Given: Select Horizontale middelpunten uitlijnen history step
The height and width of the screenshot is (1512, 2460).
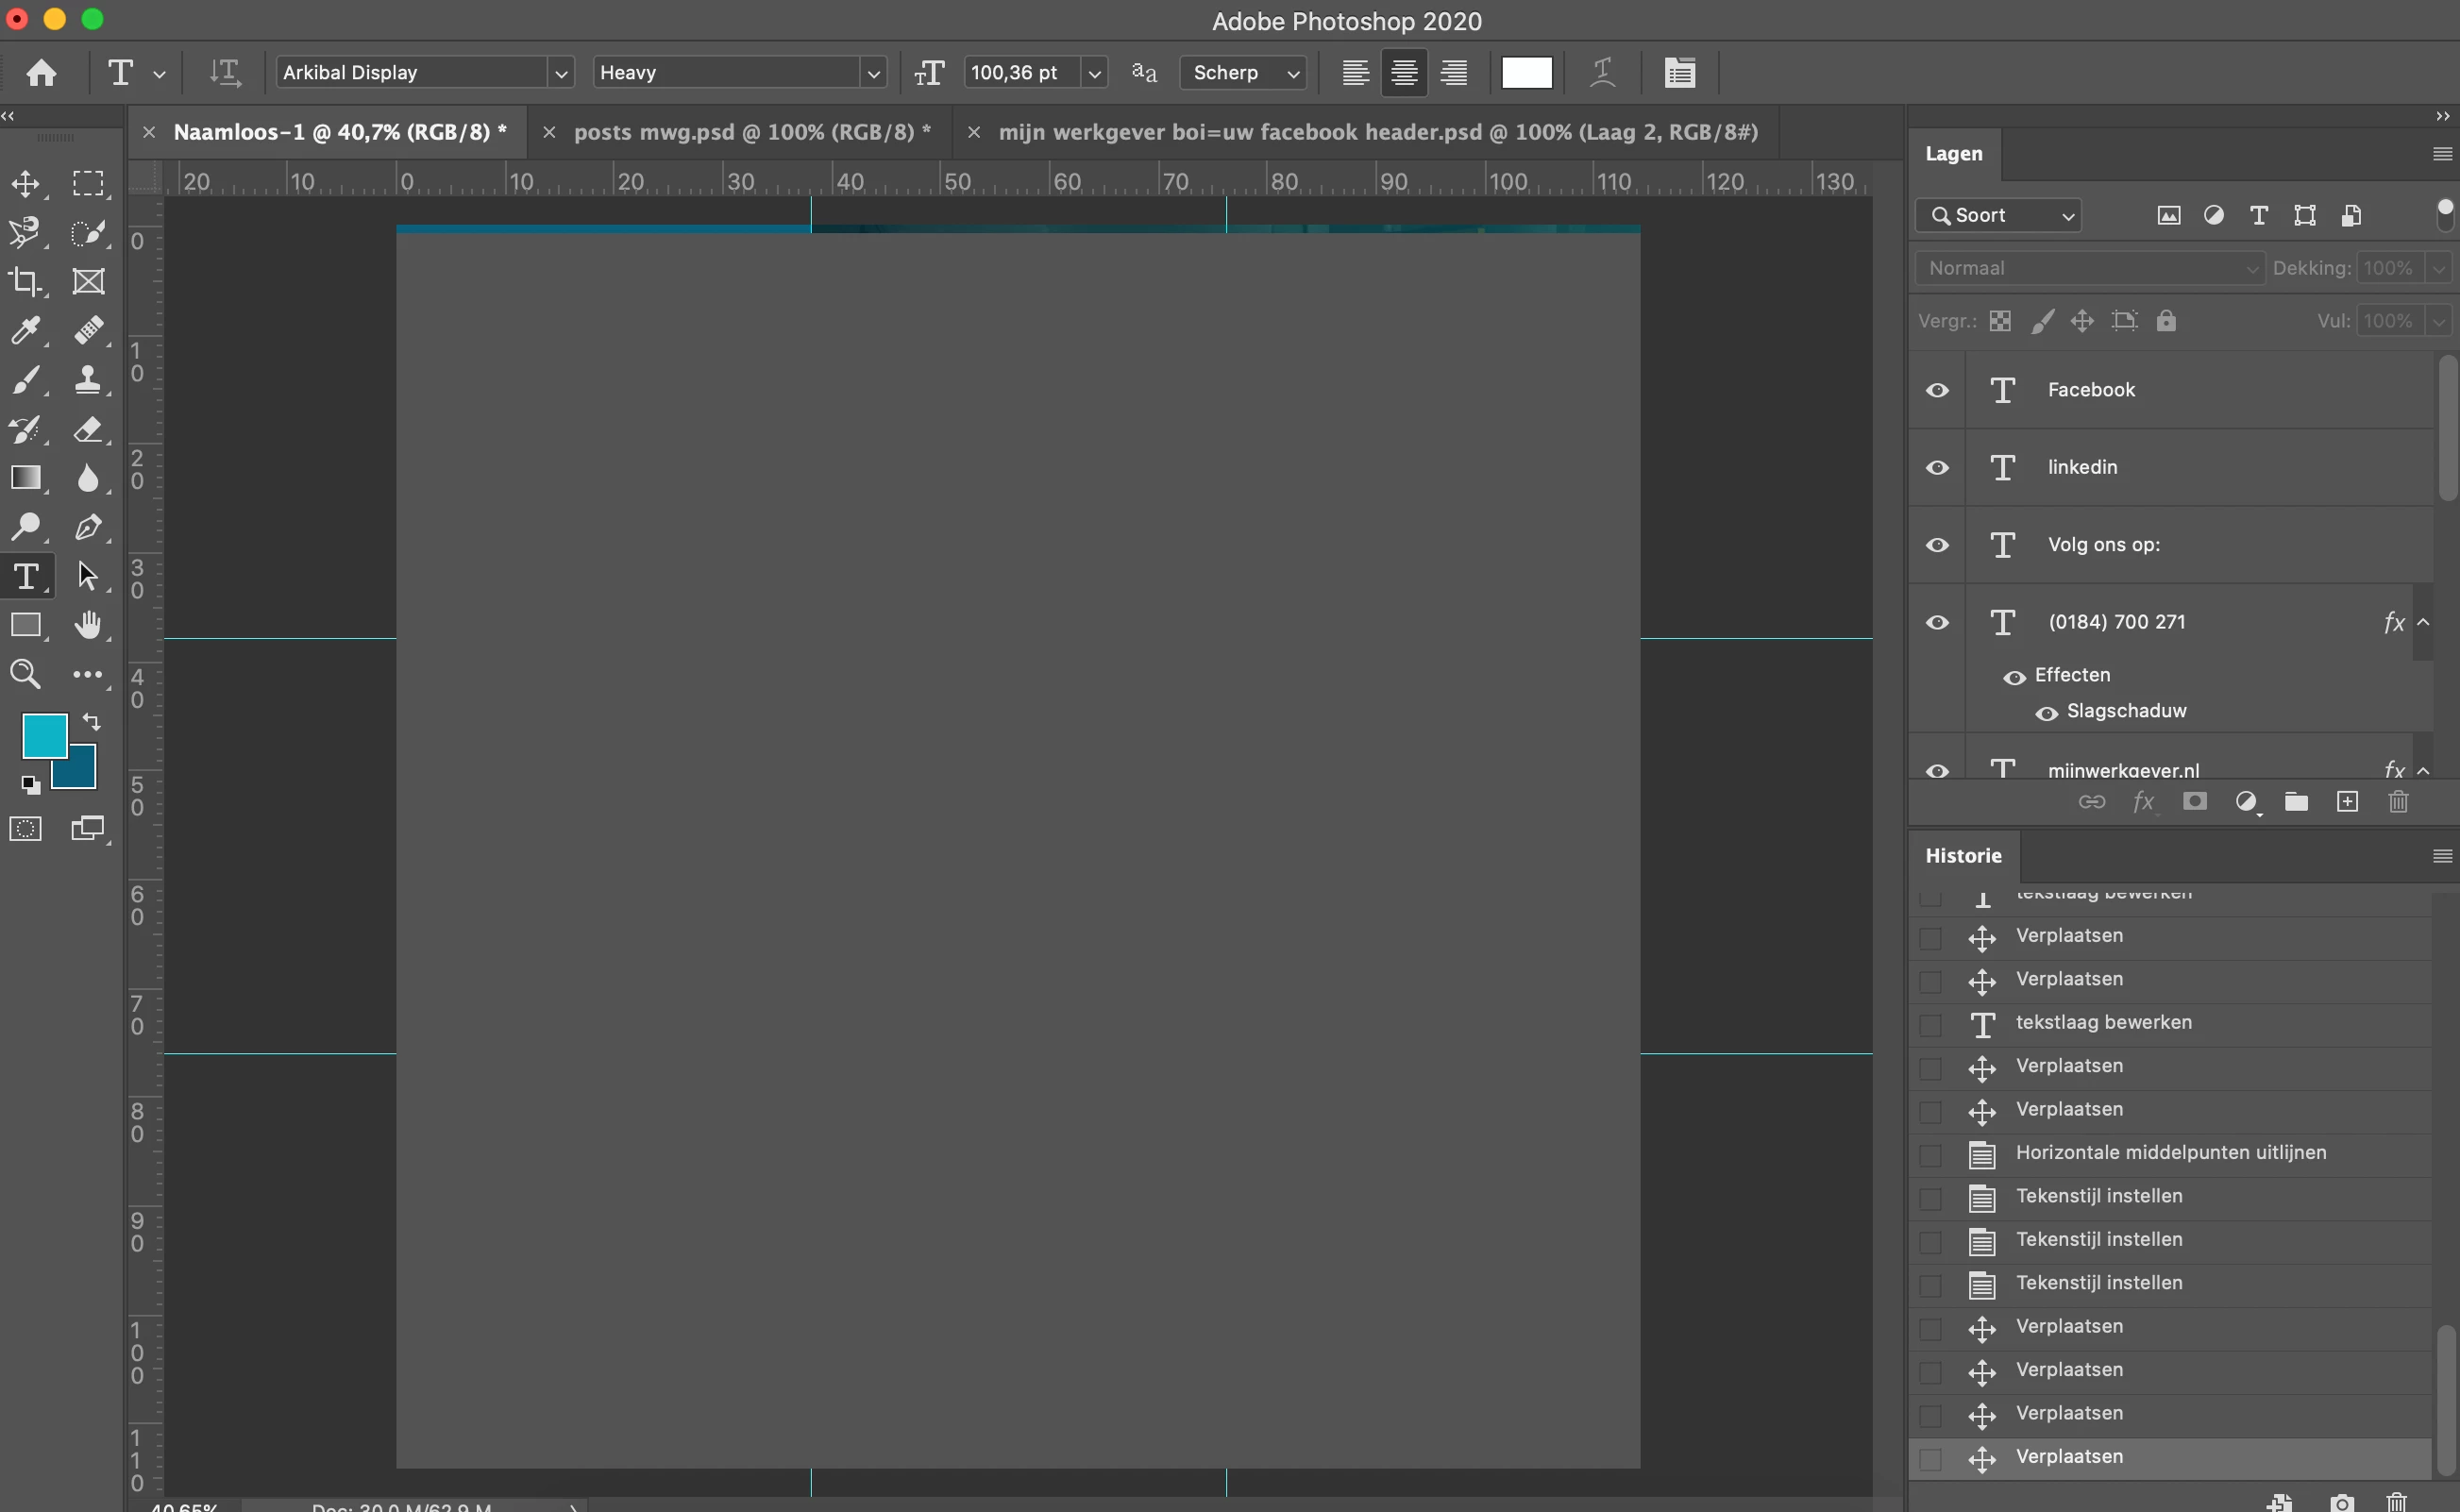Looking at the screenshot, I should click(2170, 1152).
